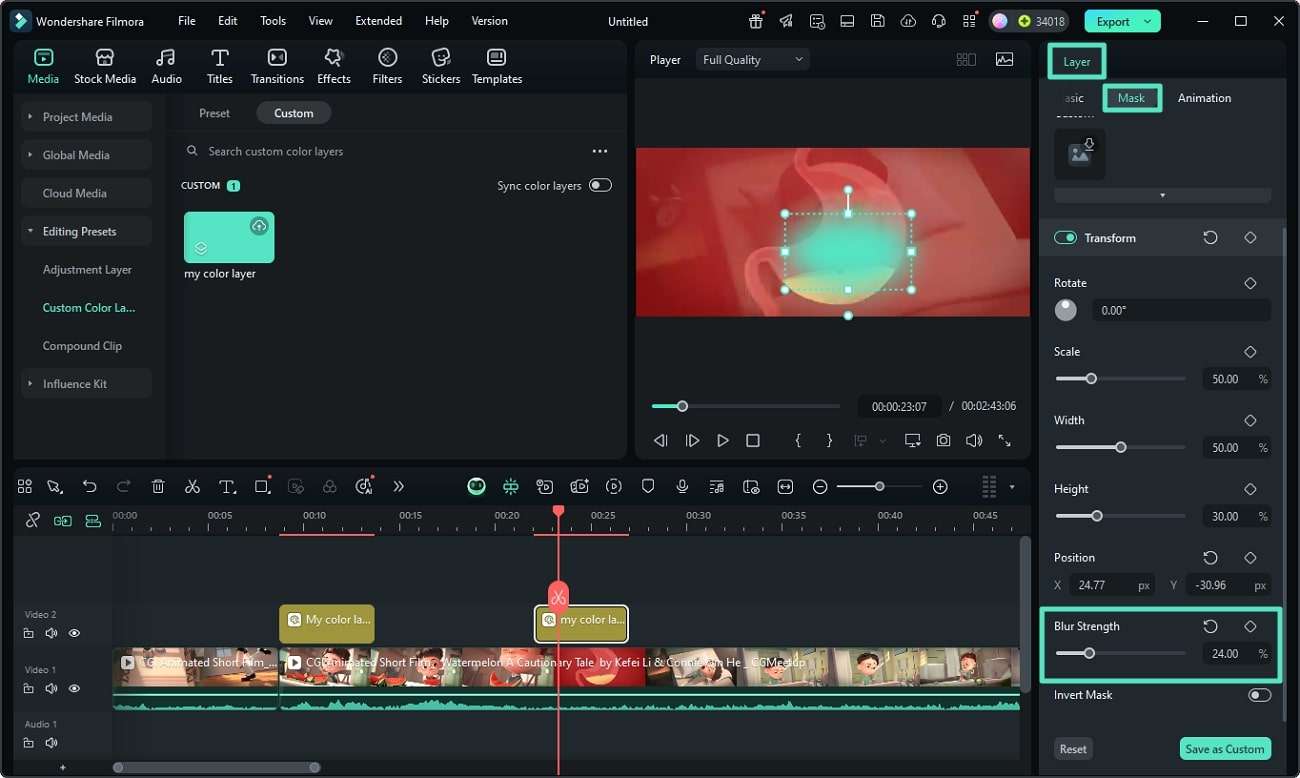Open the Titles tab
This screenshot has width=1300, height=778.
[220, 66]
